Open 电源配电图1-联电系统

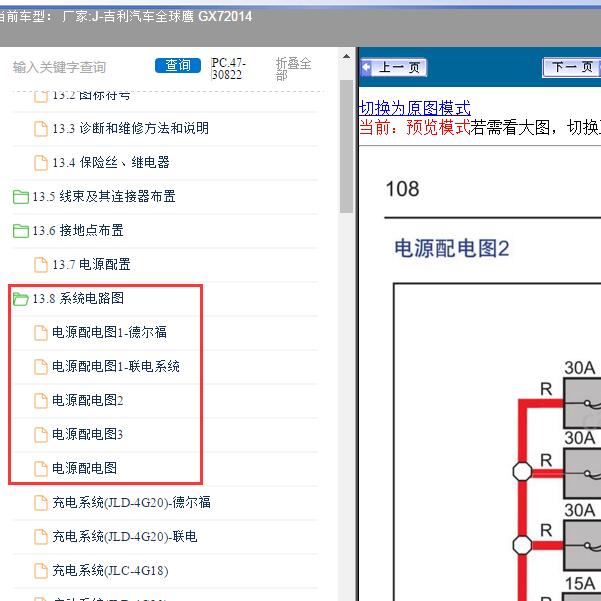coord(116,366)
